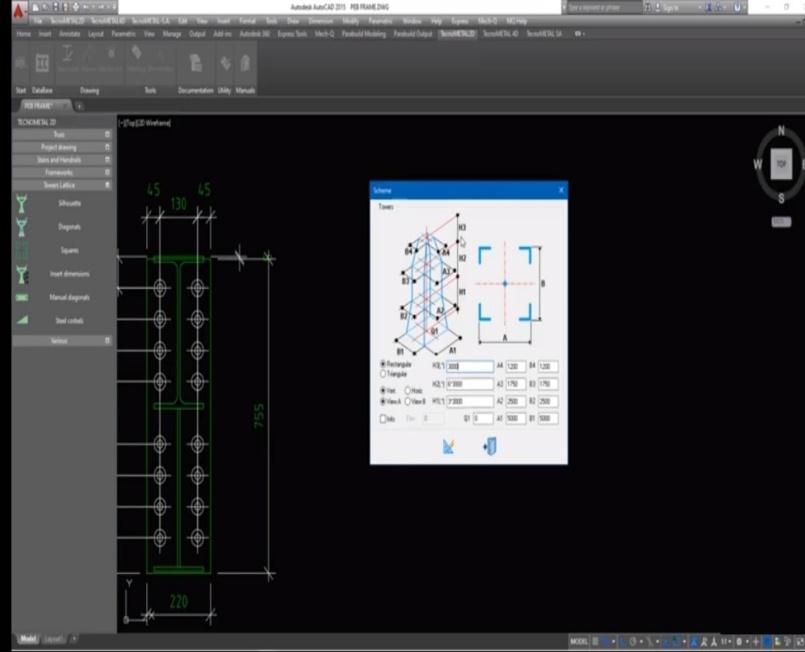Click the Silhouette command label
Screen dimensions: 805x652
[x=69, y=203]
